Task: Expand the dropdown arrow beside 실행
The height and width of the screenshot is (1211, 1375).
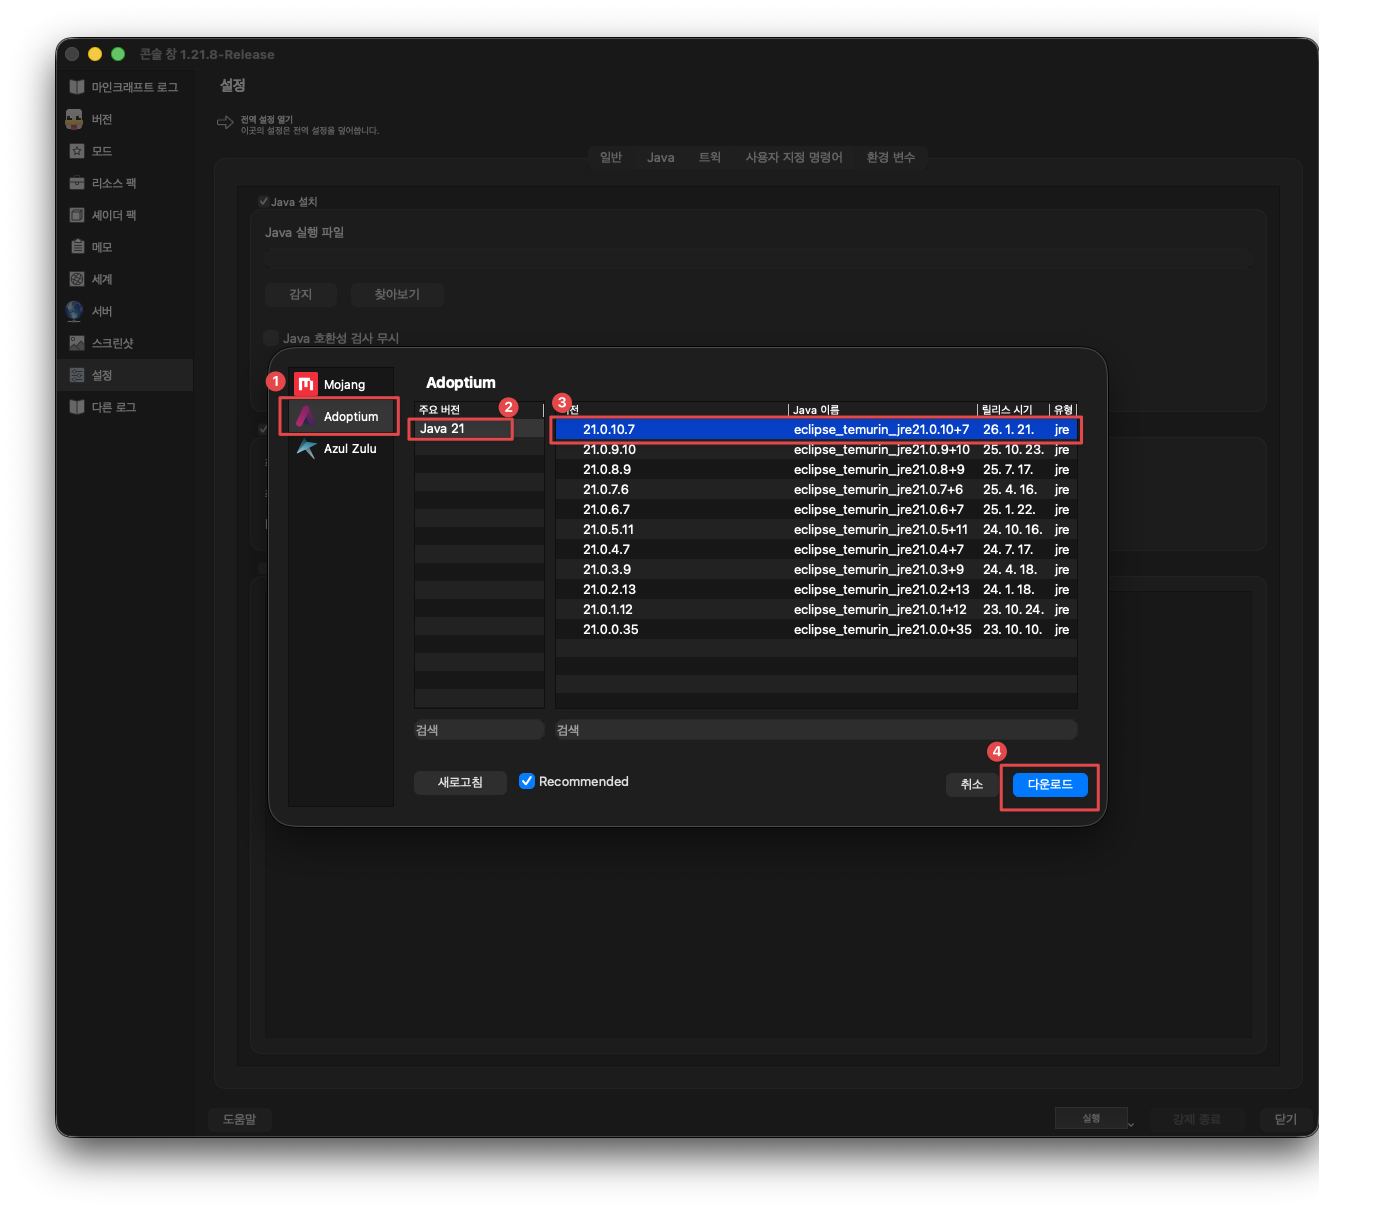Action: pos(1131,1123)
